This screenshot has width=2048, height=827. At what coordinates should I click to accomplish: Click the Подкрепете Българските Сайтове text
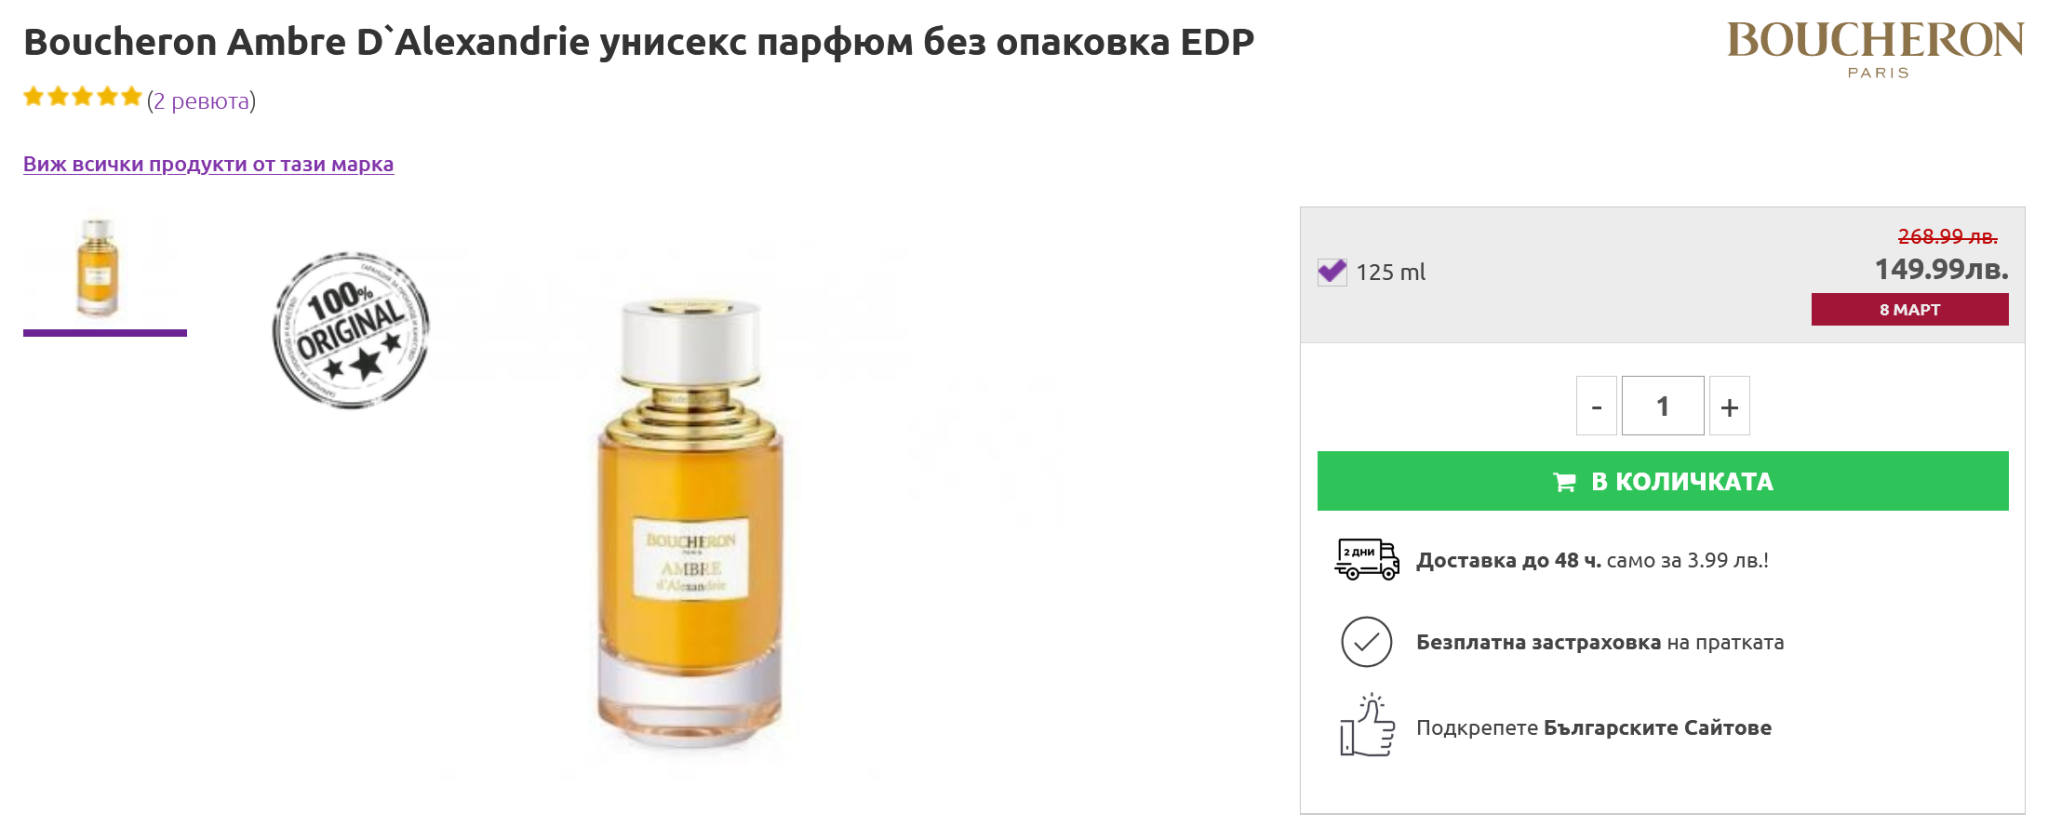1593,728
